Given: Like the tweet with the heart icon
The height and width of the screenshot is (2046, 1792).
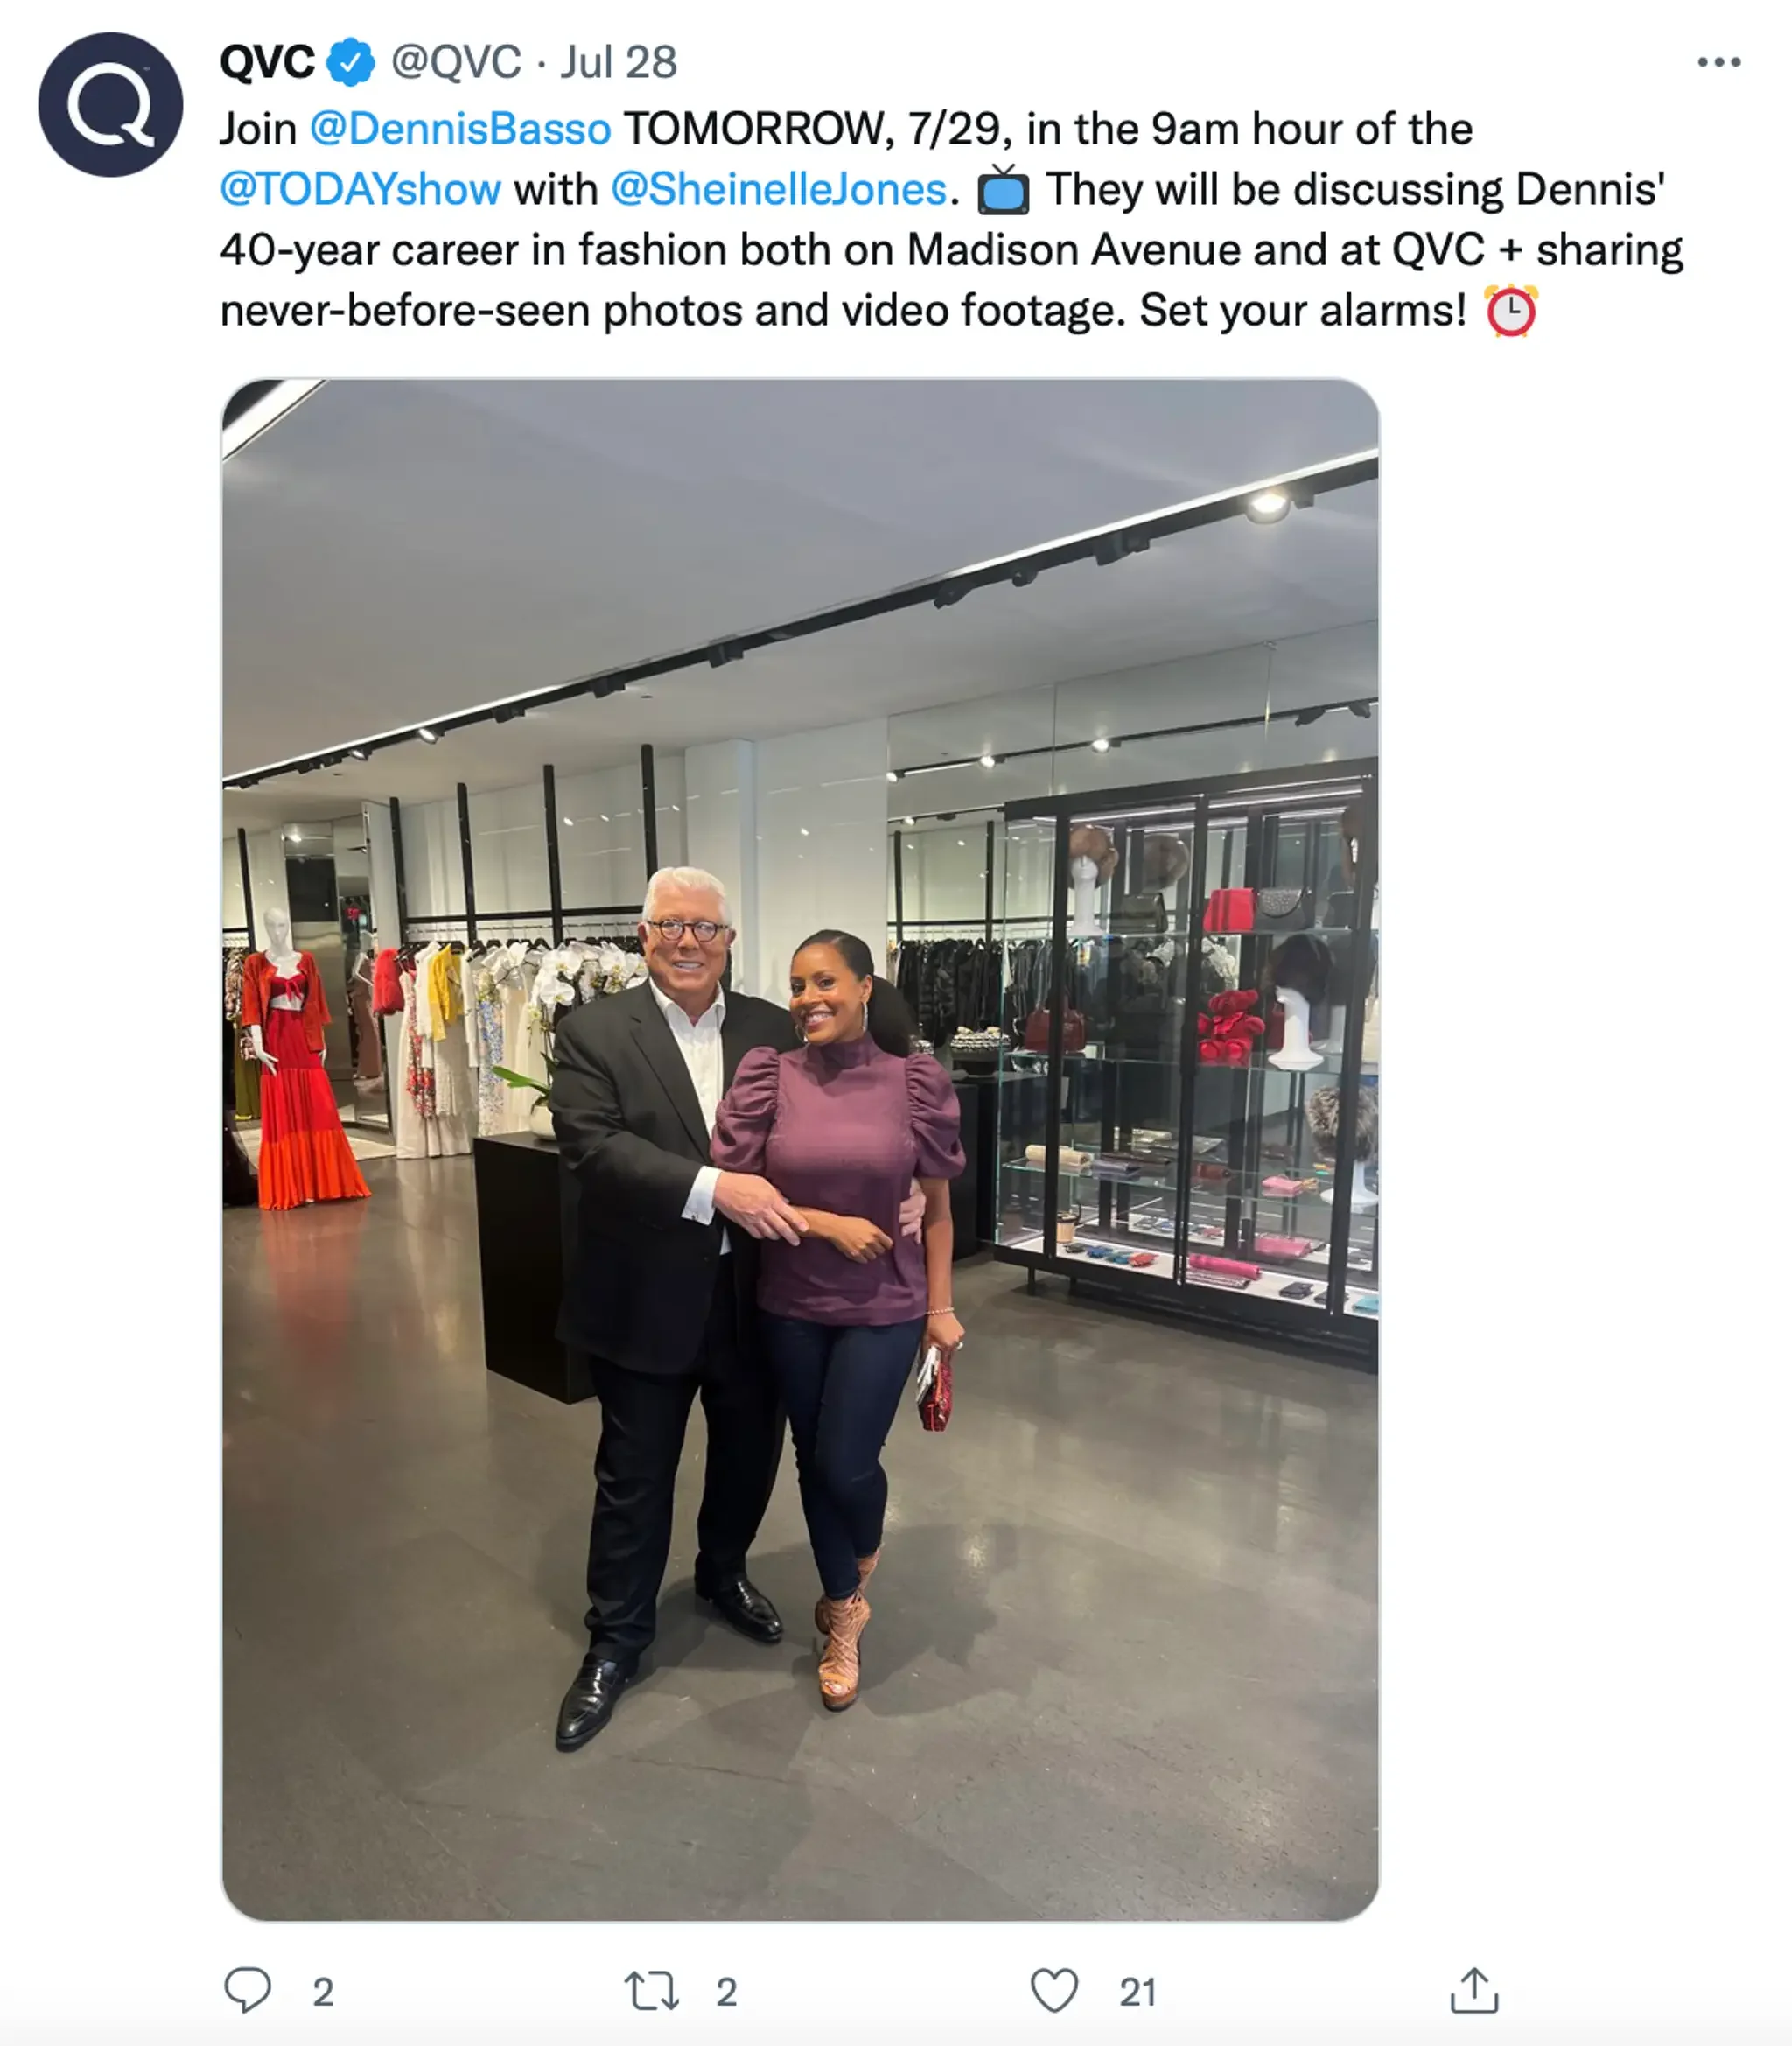Looking at the screenshot, I should [1055, 1990].
